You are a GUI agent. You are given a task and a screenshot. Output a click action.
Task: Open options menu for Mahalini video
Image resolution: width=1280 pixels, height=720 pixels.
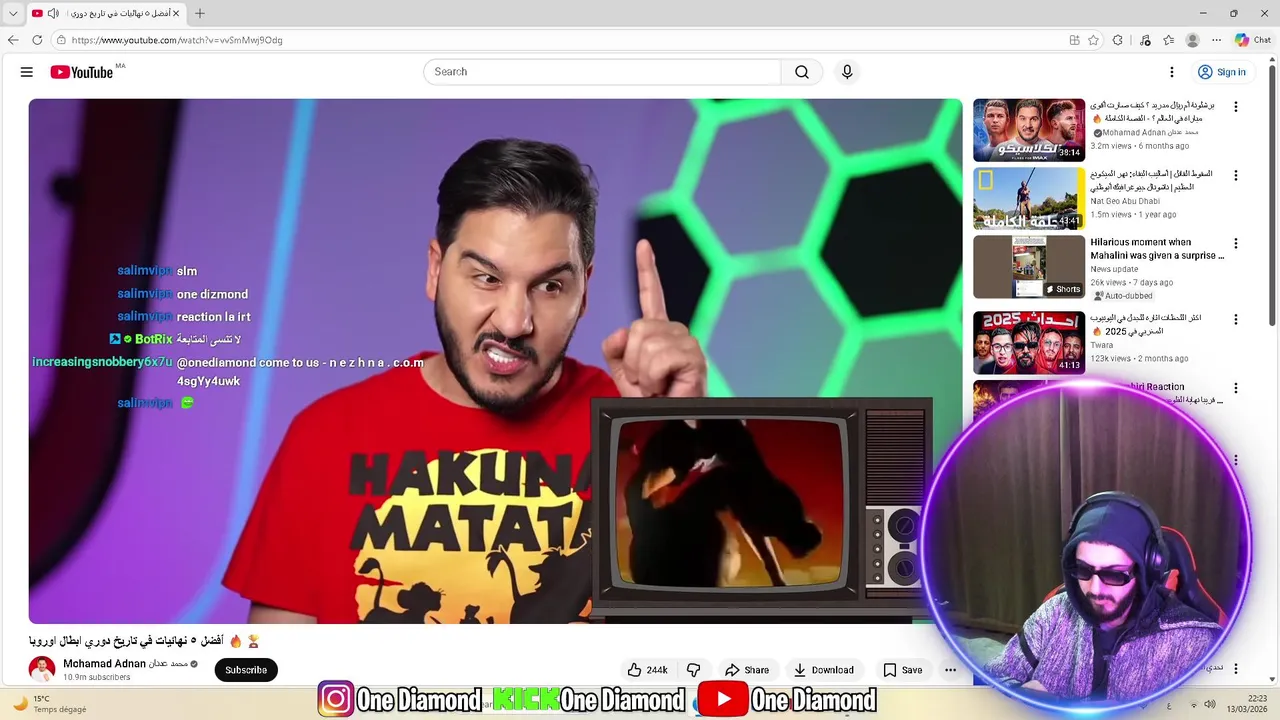1235,243
